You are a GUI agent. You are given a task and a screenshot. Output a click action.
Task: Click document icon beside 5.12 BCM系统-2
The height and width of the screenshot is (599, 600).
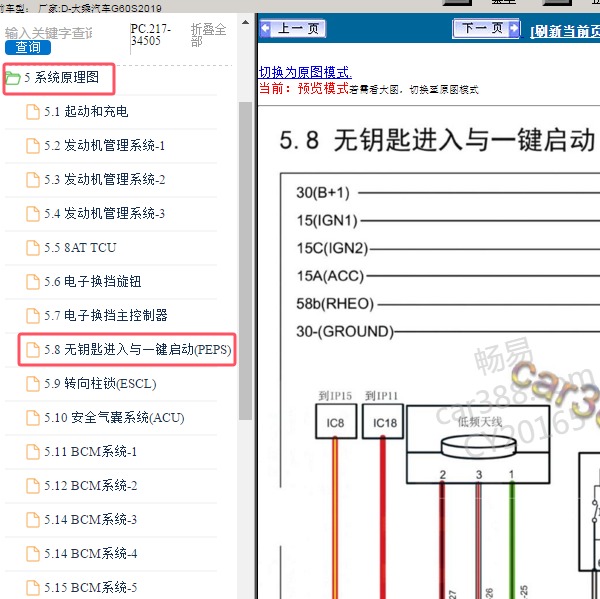pyautogui.click(x=33, y=486)
